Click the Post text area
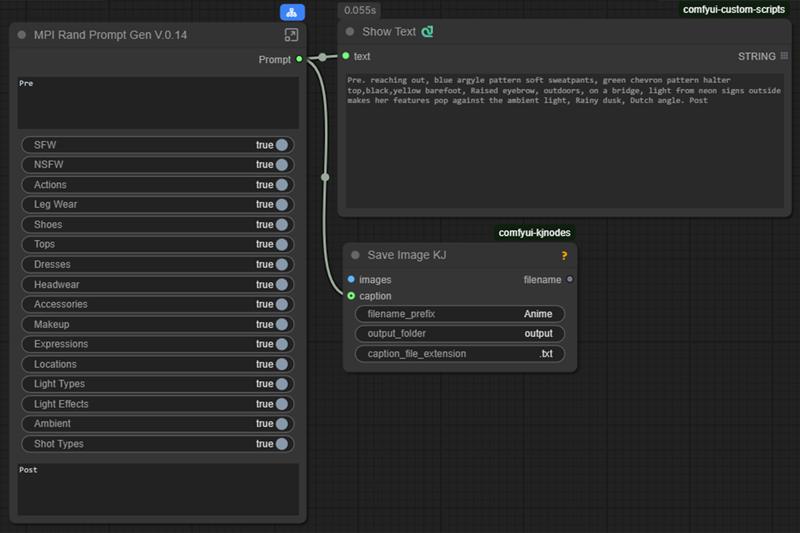Screen dimensions: 800x533 [158, 489]
